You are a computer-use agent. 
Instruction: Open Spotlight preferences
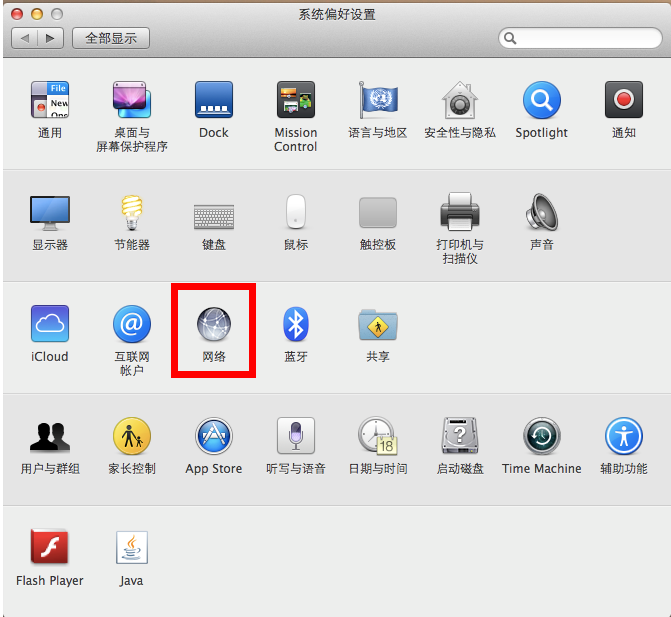coord(541,101)
